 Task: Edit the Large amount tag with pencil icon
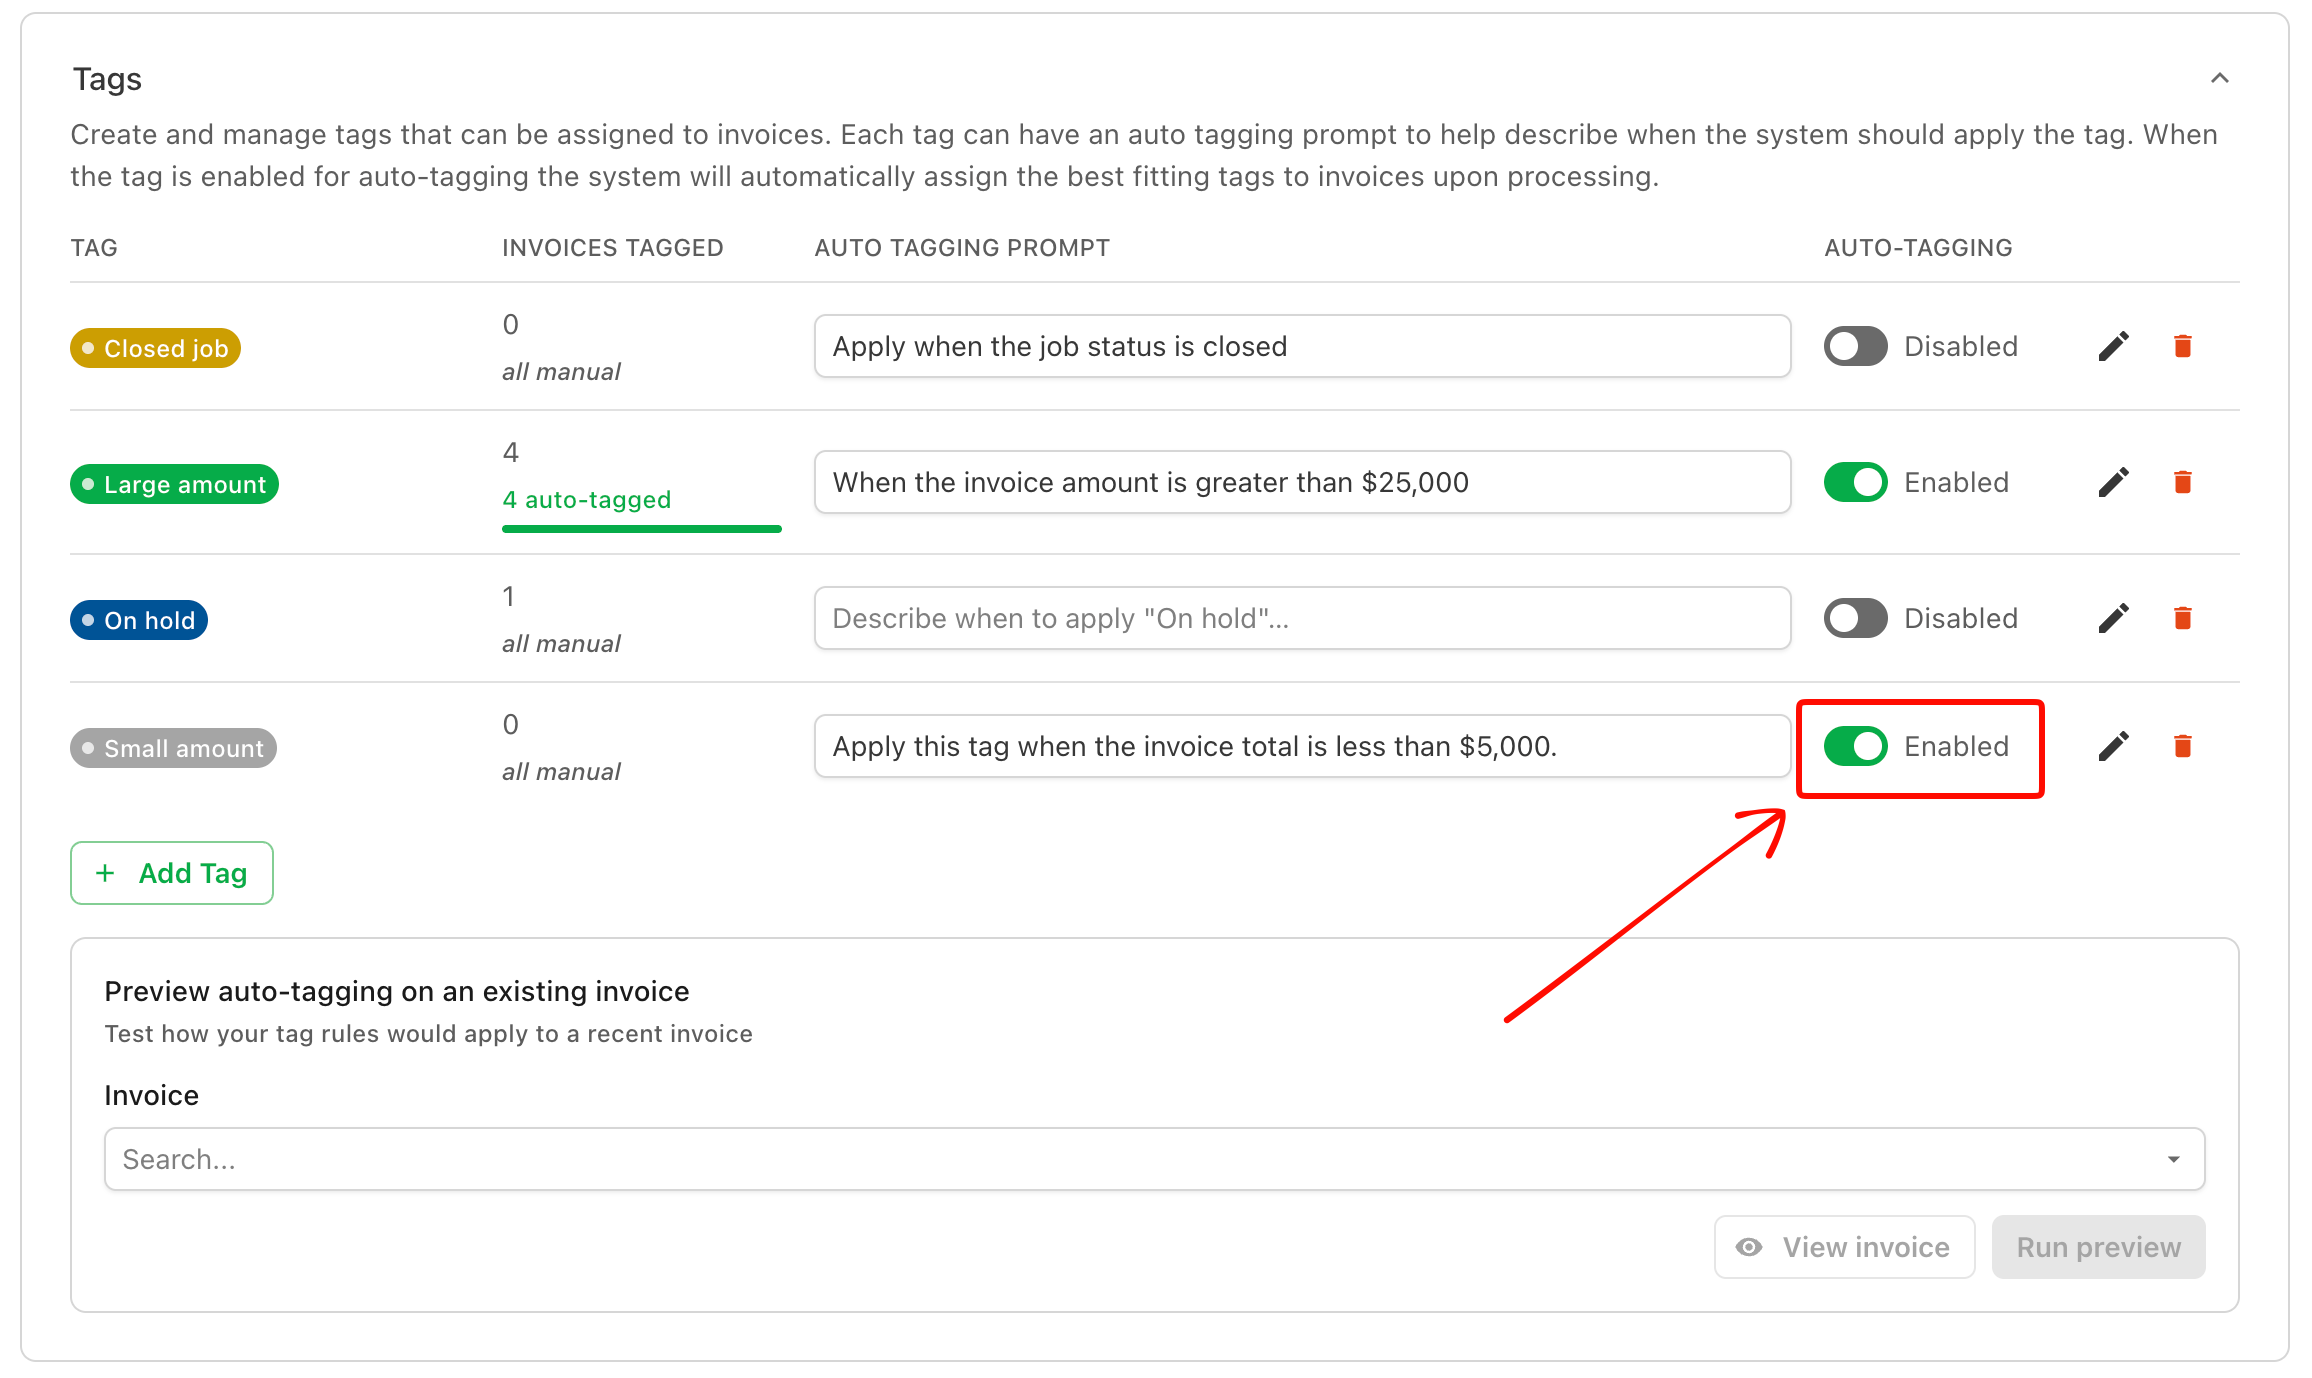tap(2113, 482)
